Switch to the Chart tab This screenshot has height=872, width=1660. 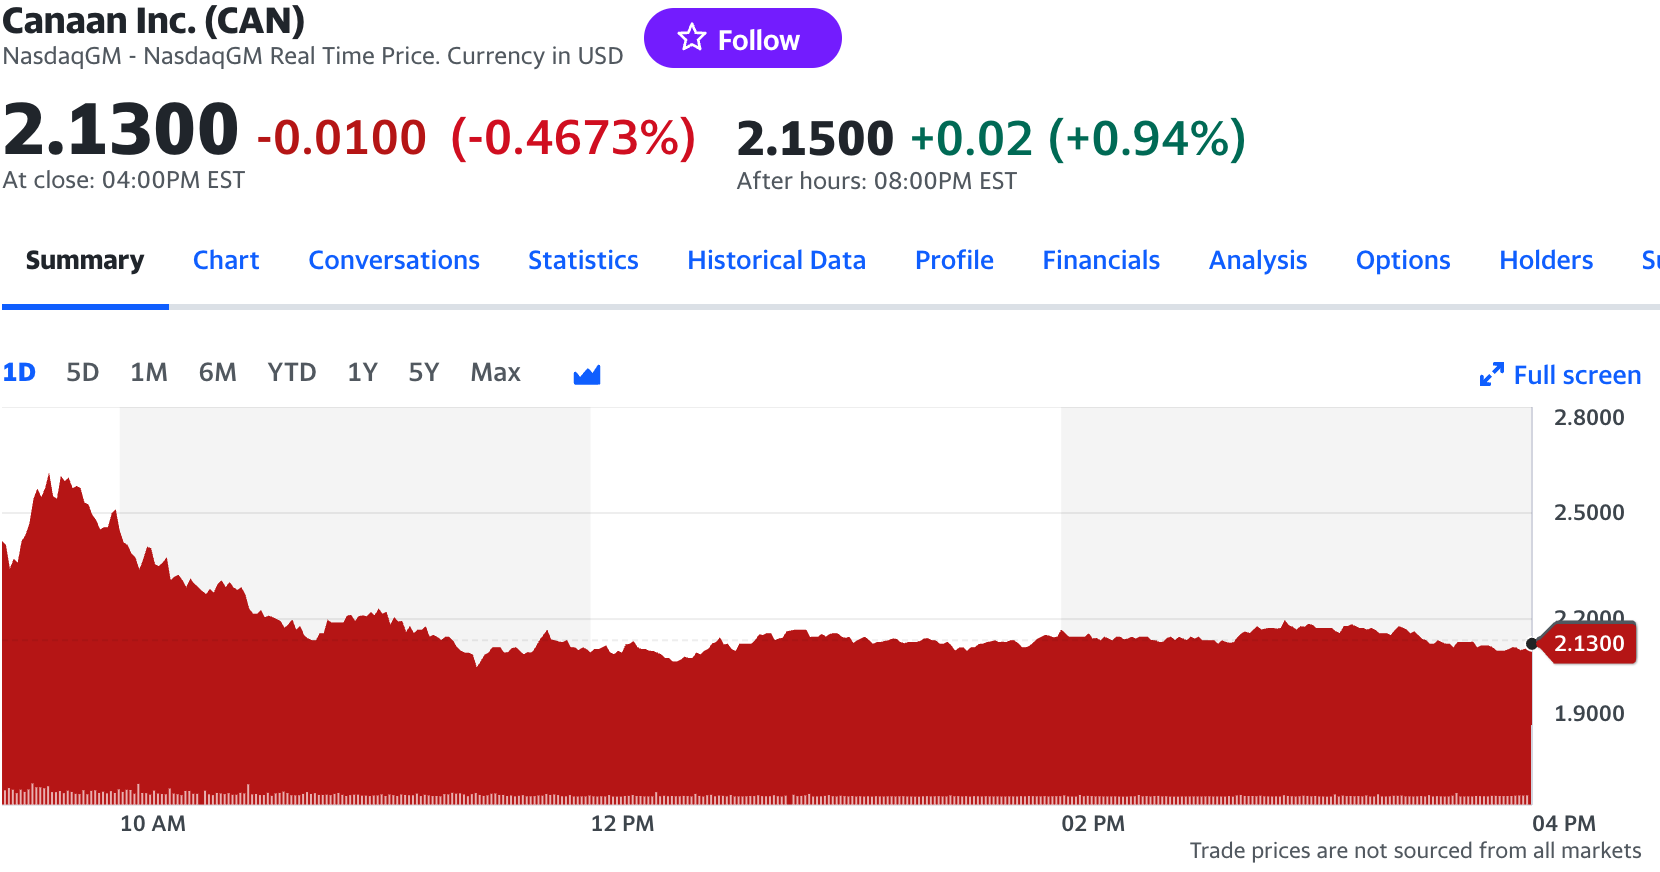click(x=226, y=260)
